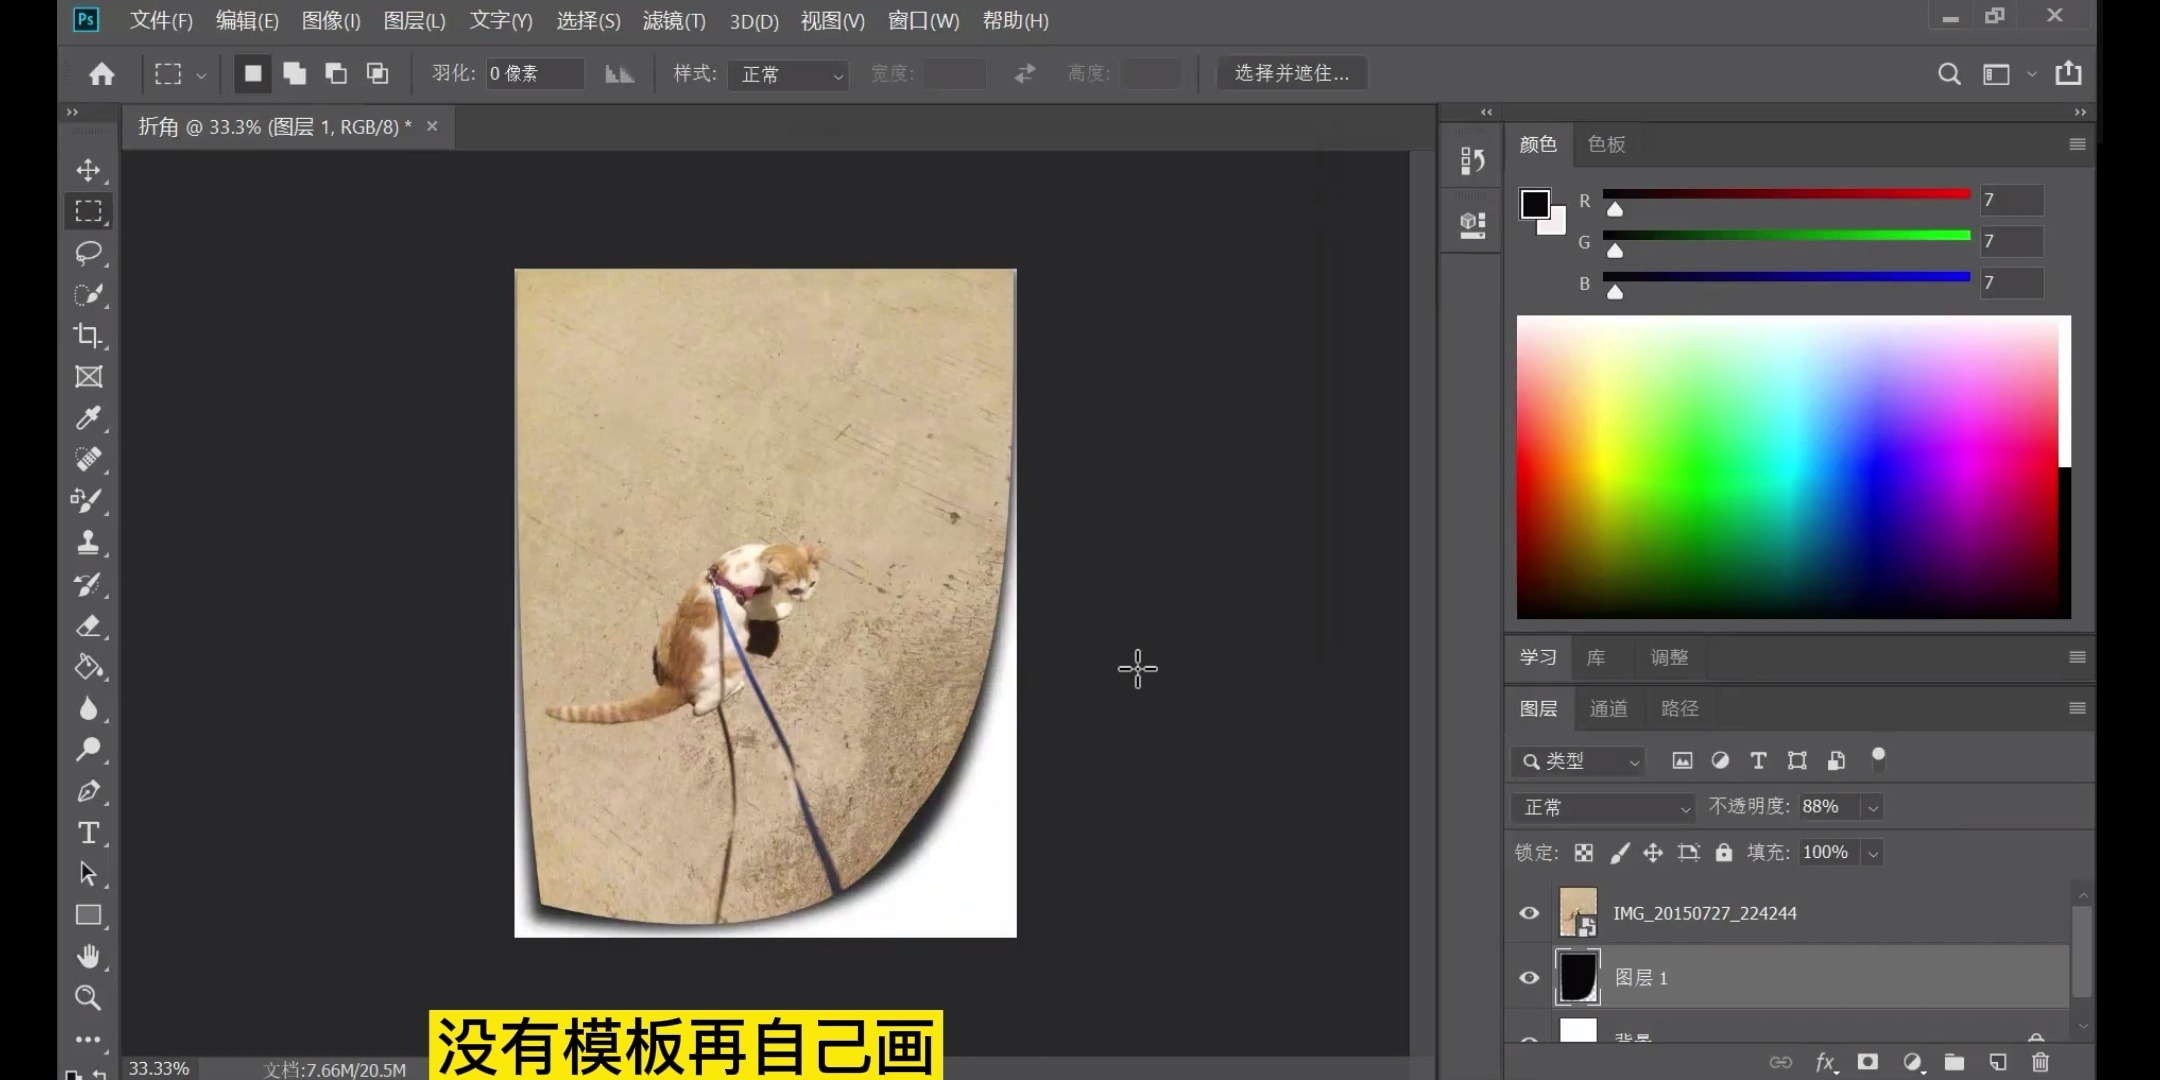Screen dimensions: 2160x1080
Task: Click the foreground color swatch
Action: click(x=1534, y=204)
